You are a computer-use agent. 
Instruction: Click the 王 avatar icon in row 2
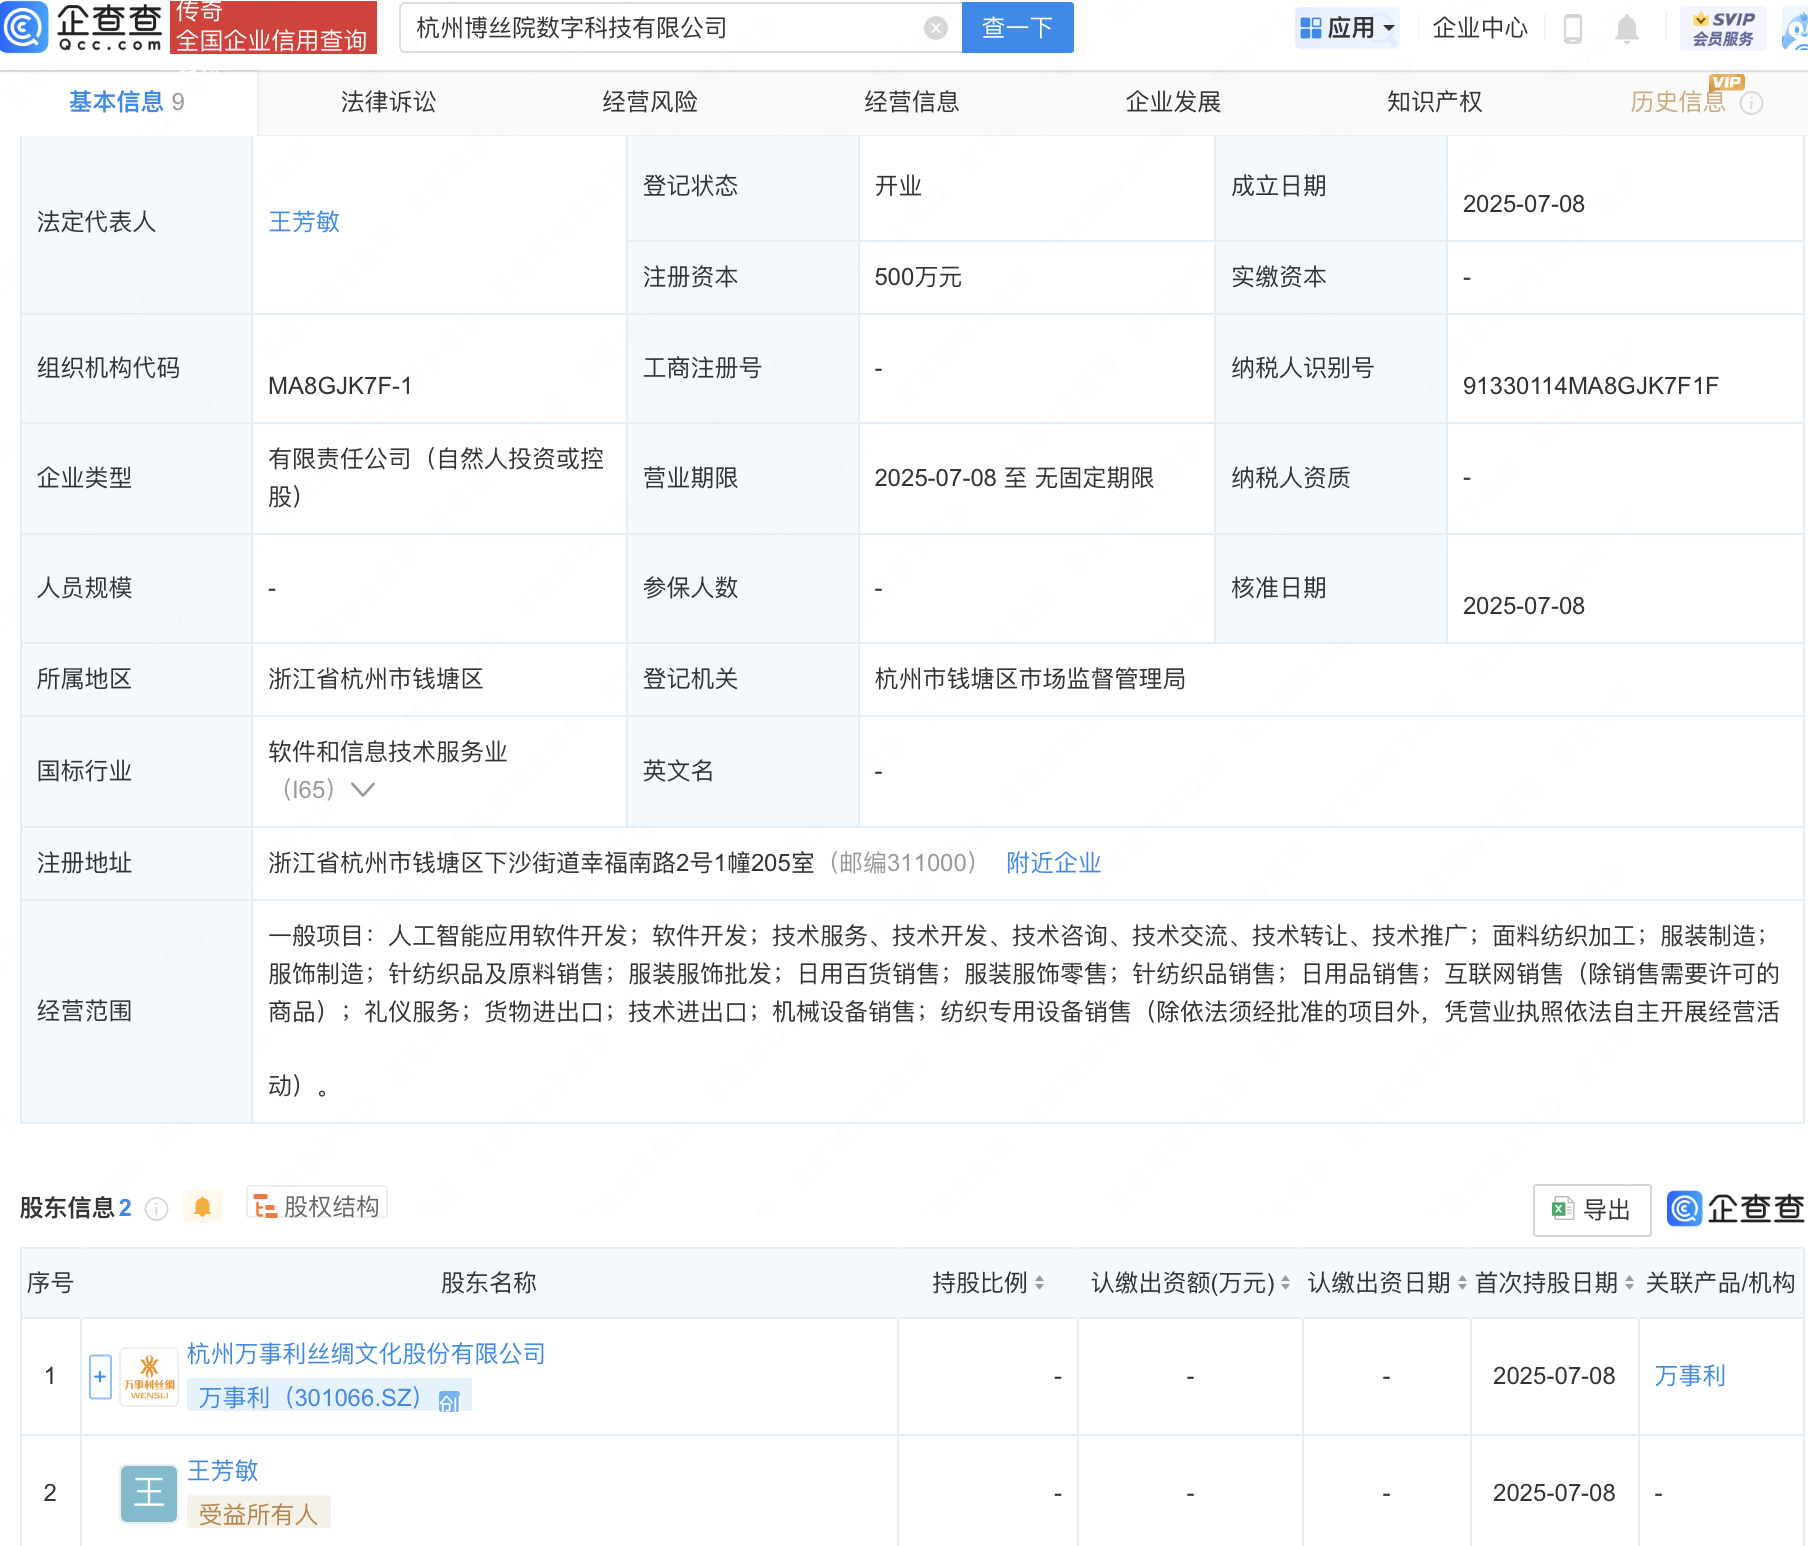tap(149, 1493)
